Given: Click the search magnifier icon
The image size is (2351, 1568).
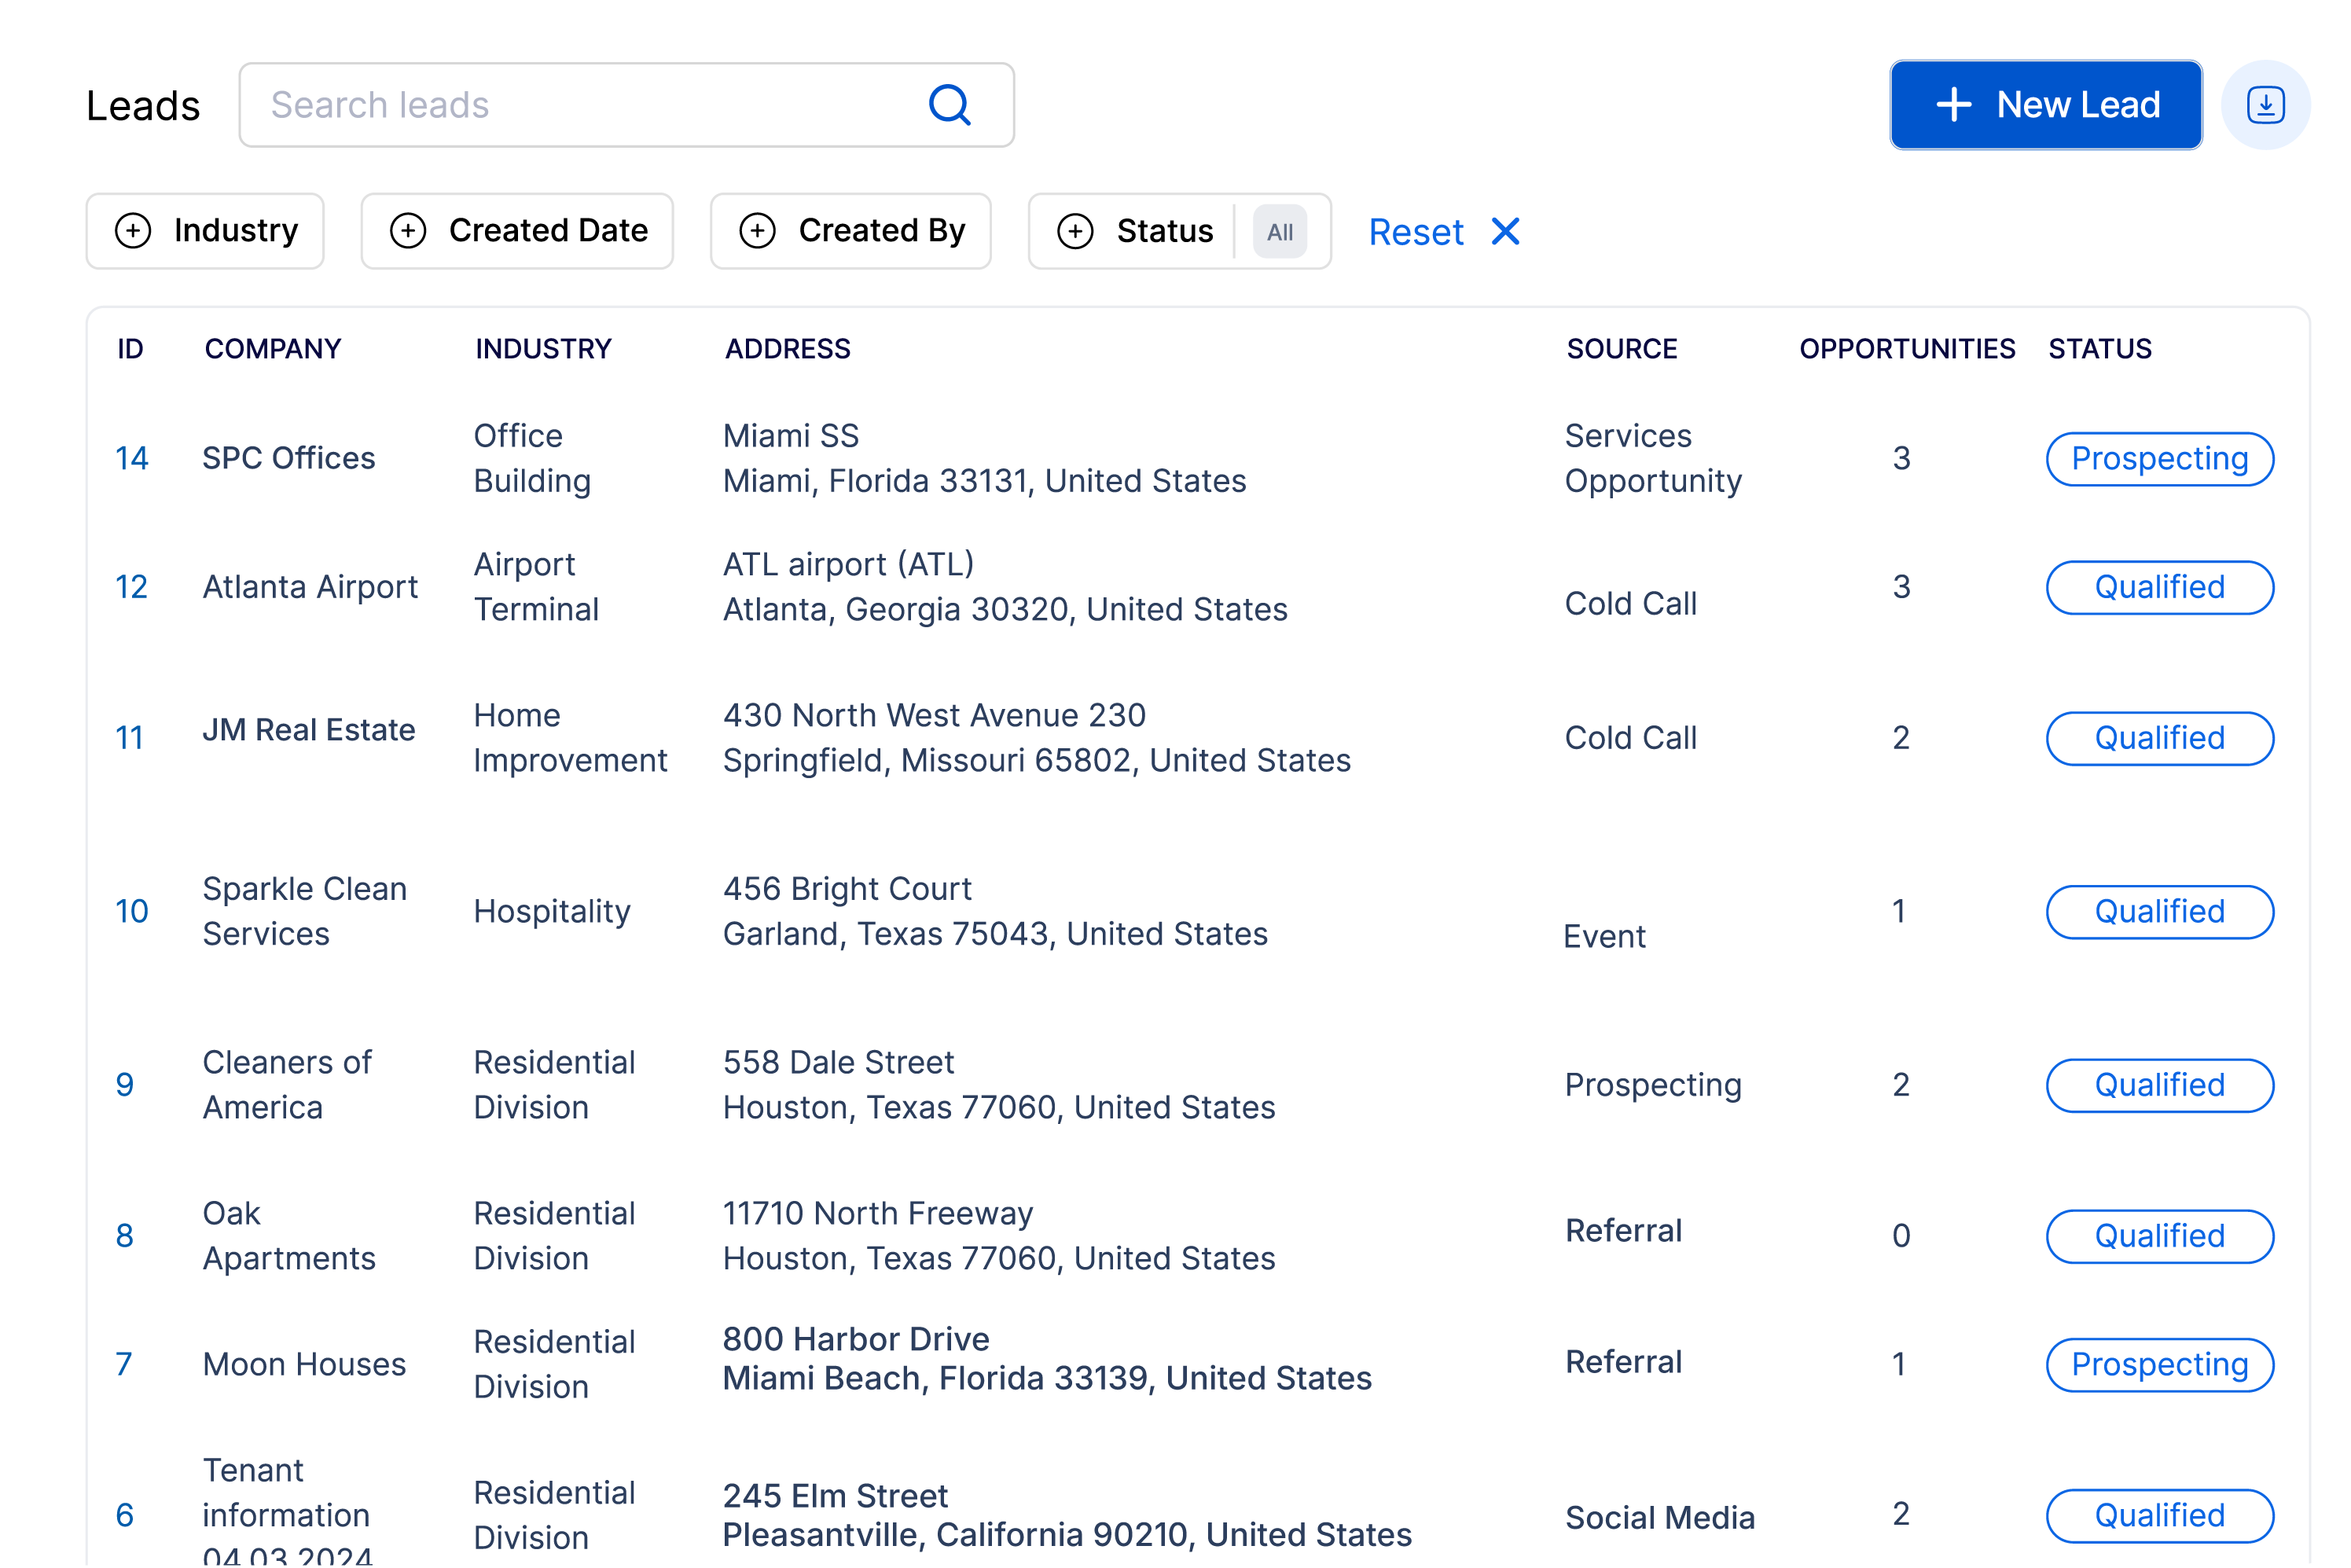Looking at the screenshot, I should (949, 105).
